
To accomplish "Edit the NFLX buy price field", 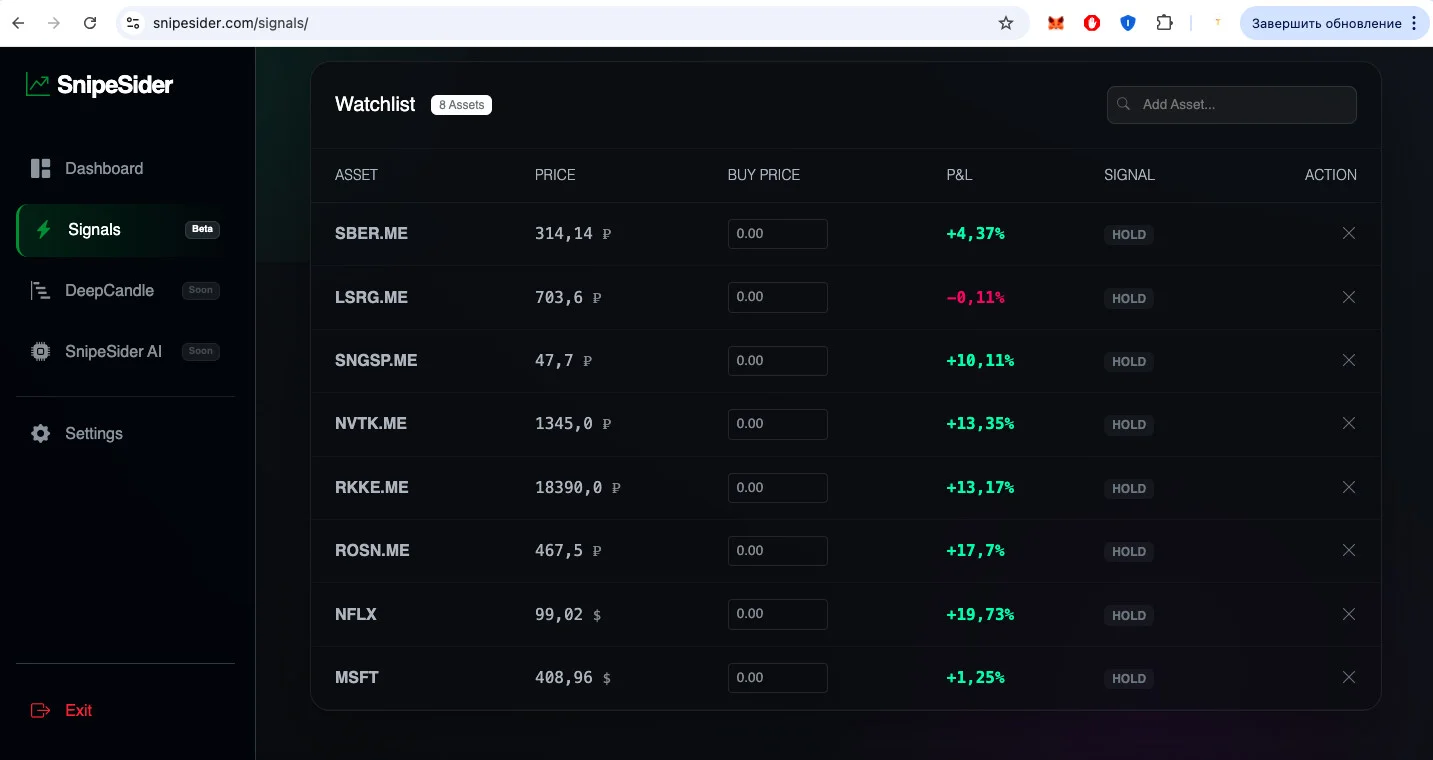I will [777, 614].
